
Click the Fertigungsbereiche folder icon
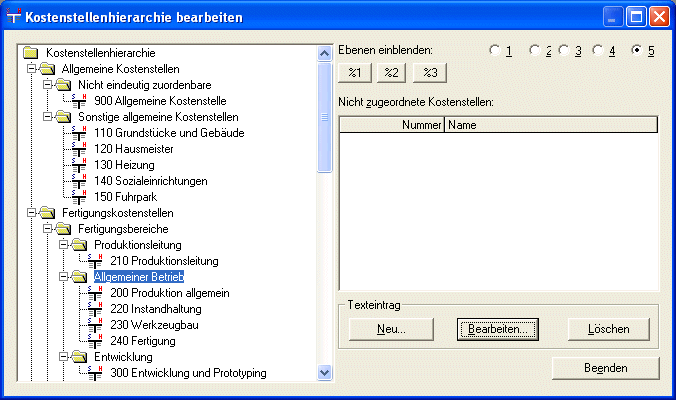(63, 228)
